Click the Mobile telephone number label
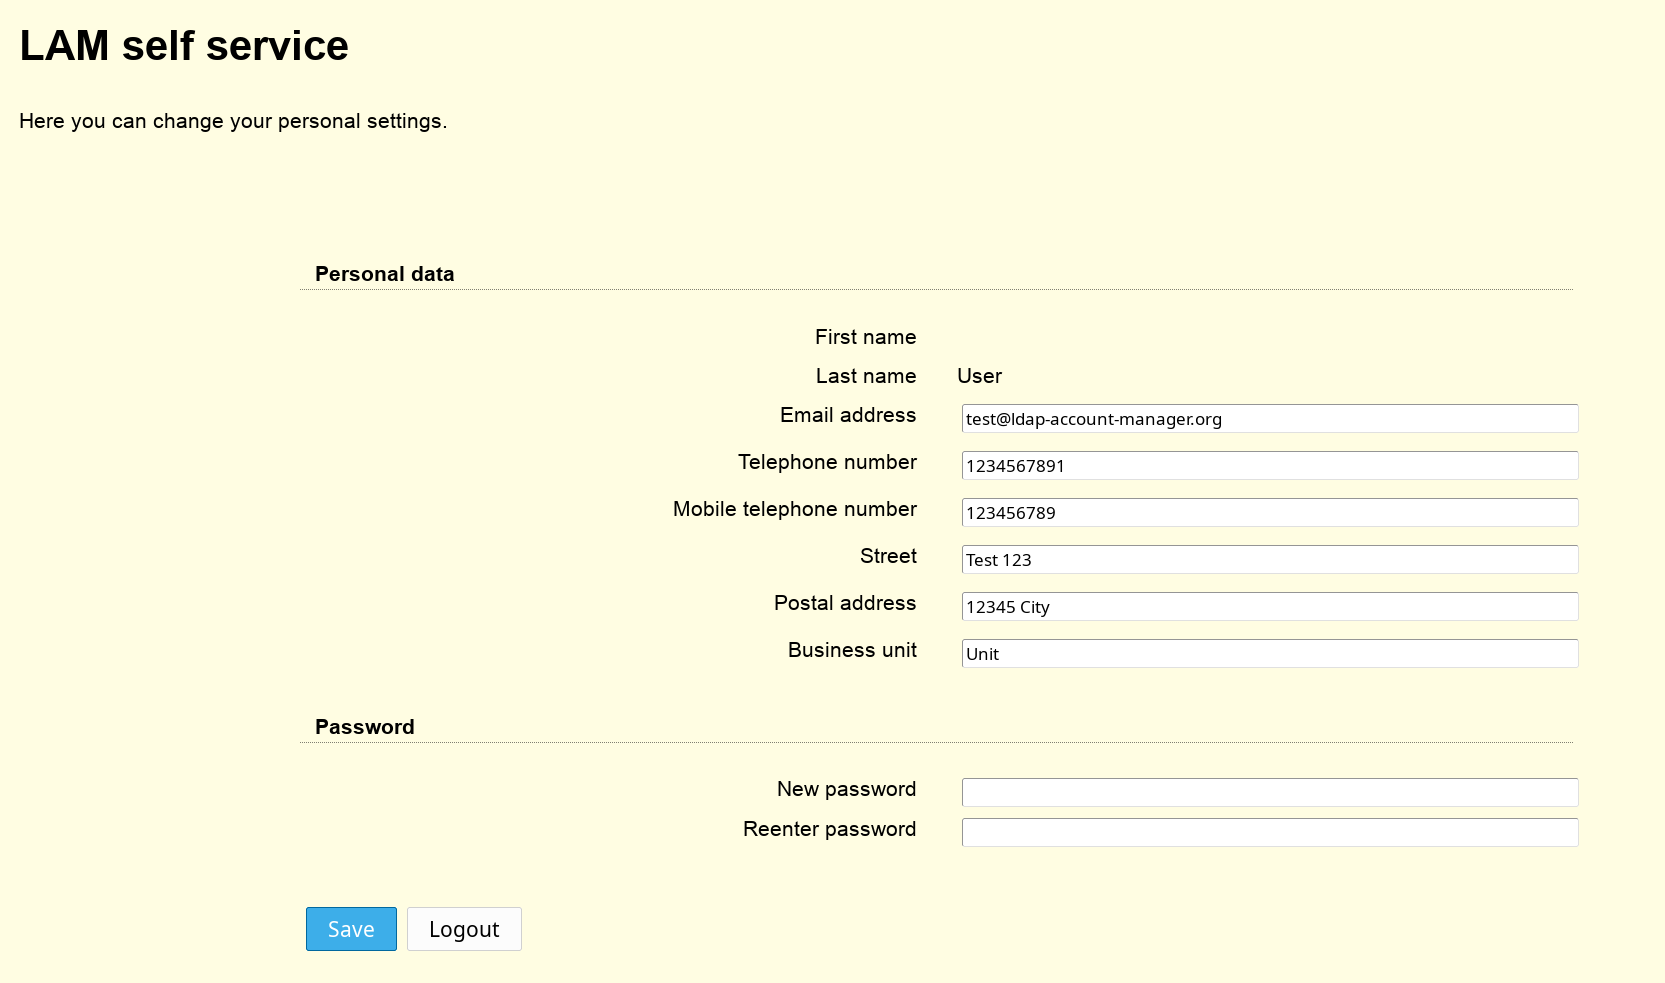The image size is (1665, 983). tap(794, 509)
